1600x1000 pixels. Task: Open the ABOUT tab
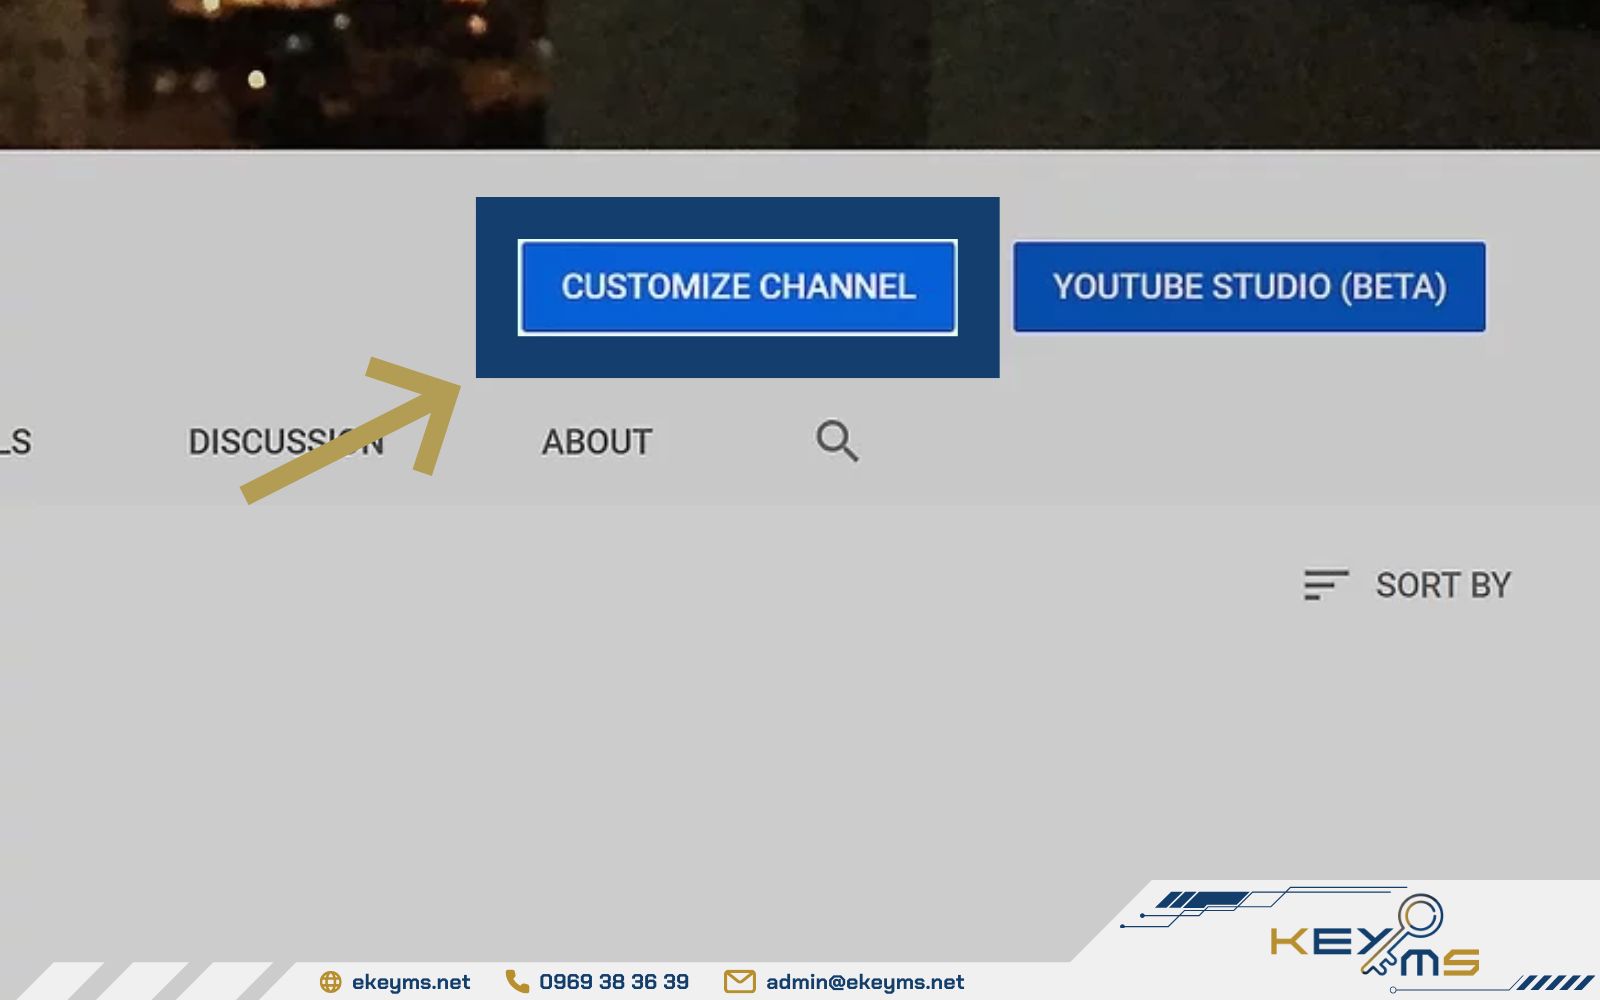pos(596,441)
